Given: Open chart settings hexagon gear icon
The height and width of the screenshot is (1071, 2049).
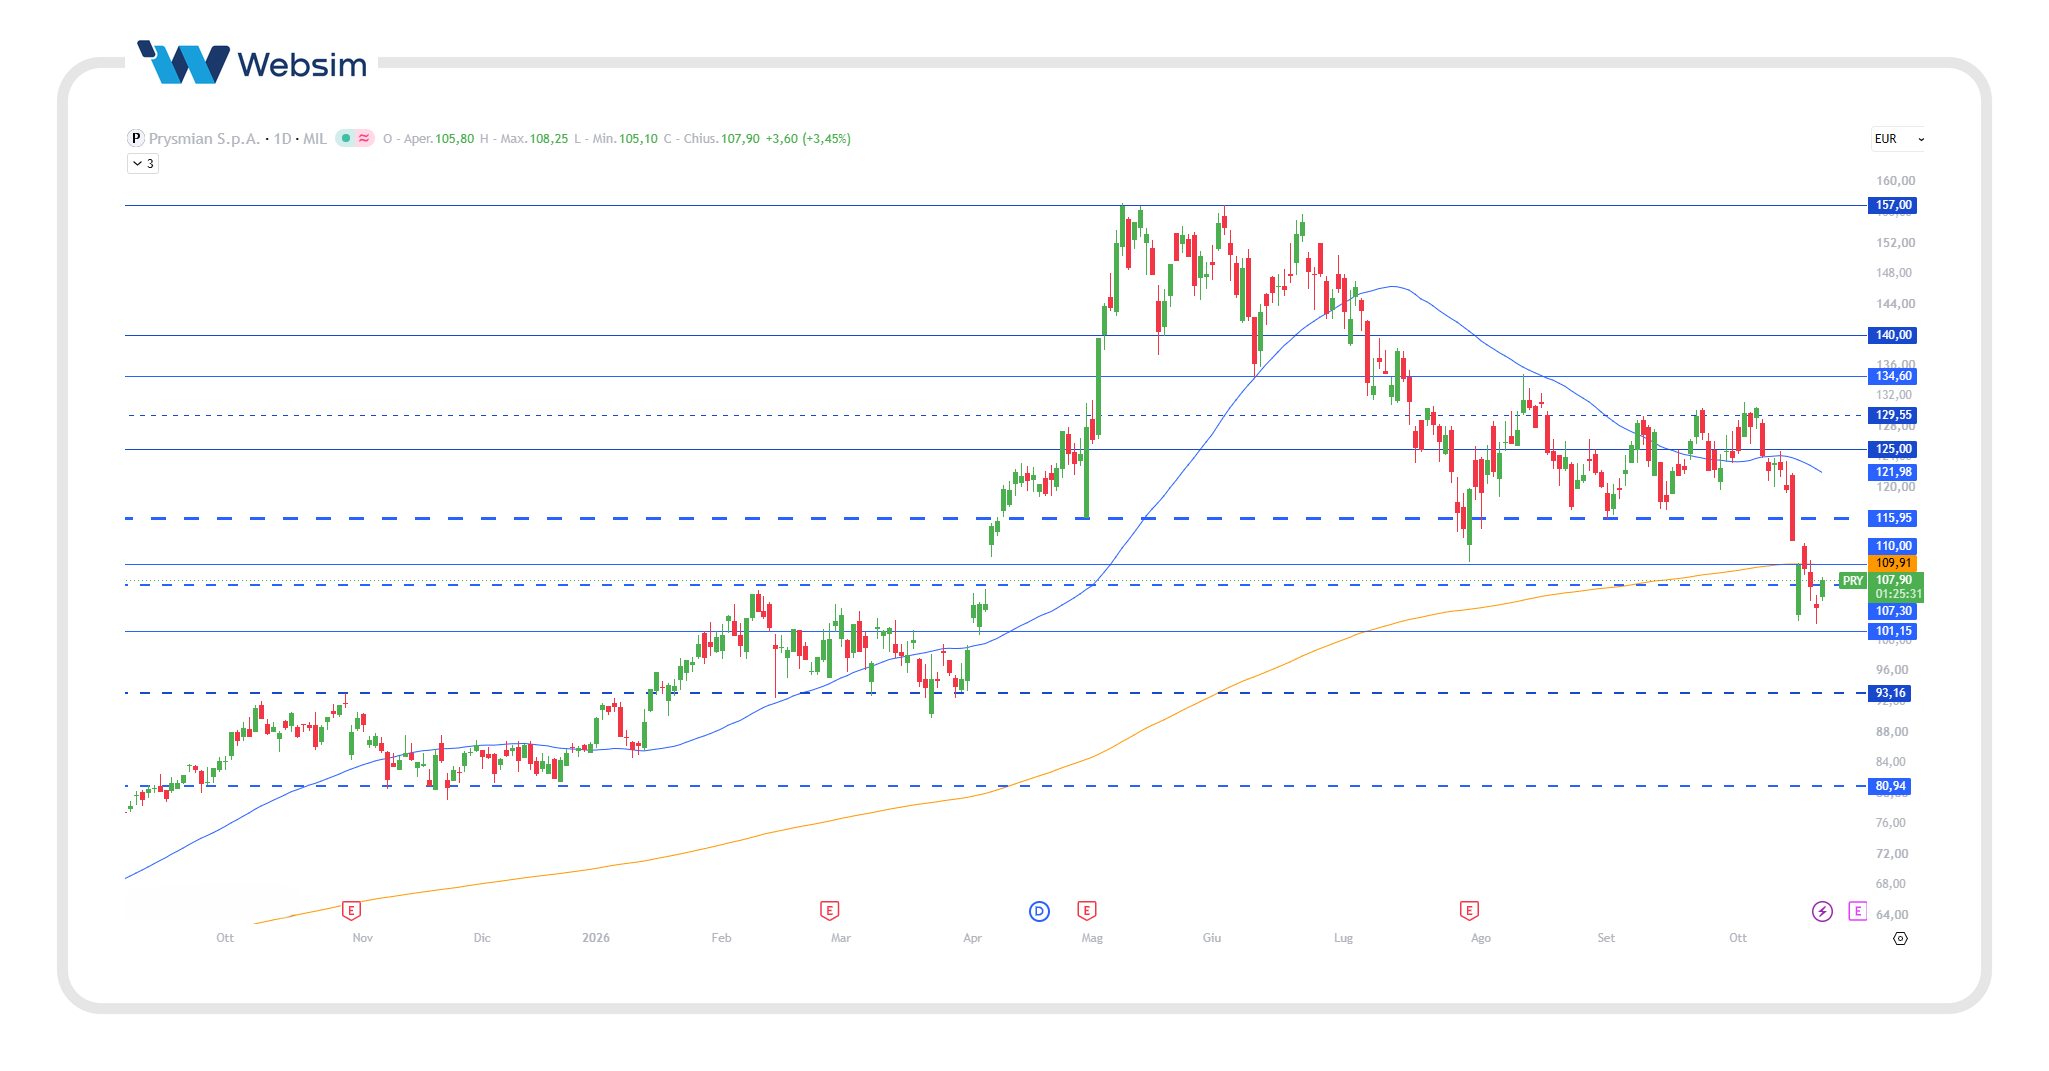Looking at the screenshot, I should (x=1900, y=938).
